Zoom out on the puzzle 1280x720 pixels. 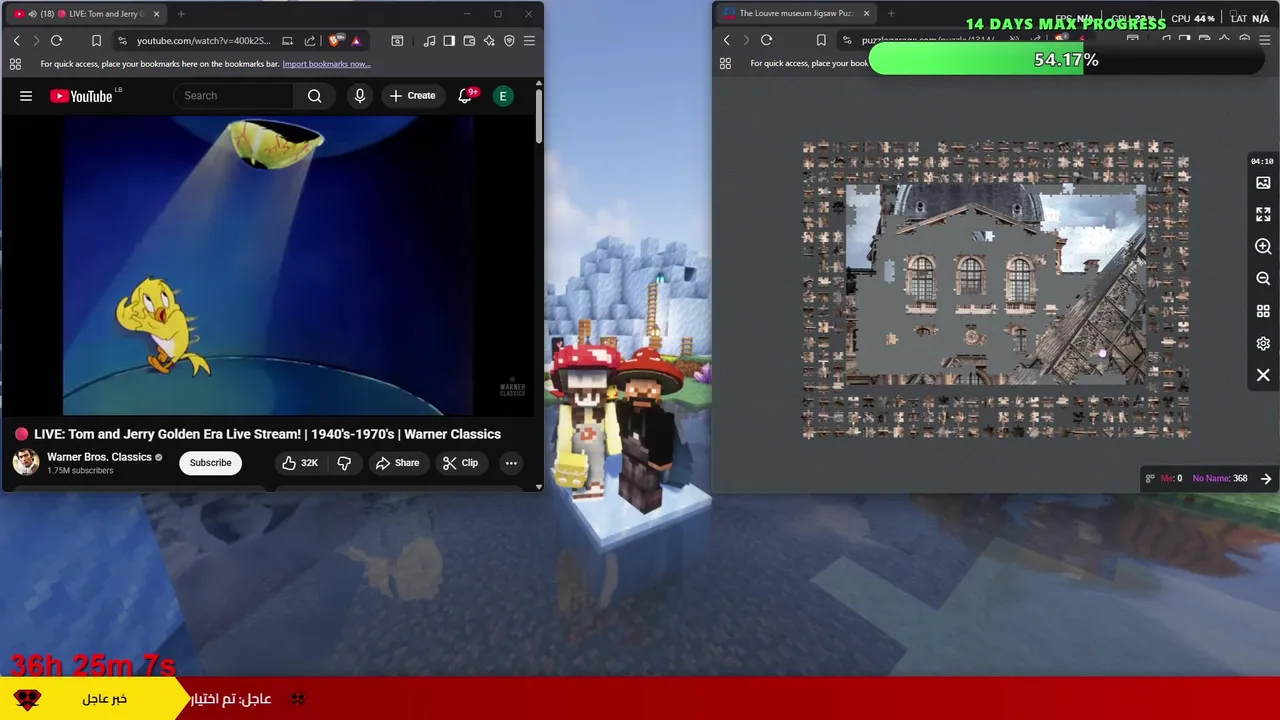point(1263,279)
